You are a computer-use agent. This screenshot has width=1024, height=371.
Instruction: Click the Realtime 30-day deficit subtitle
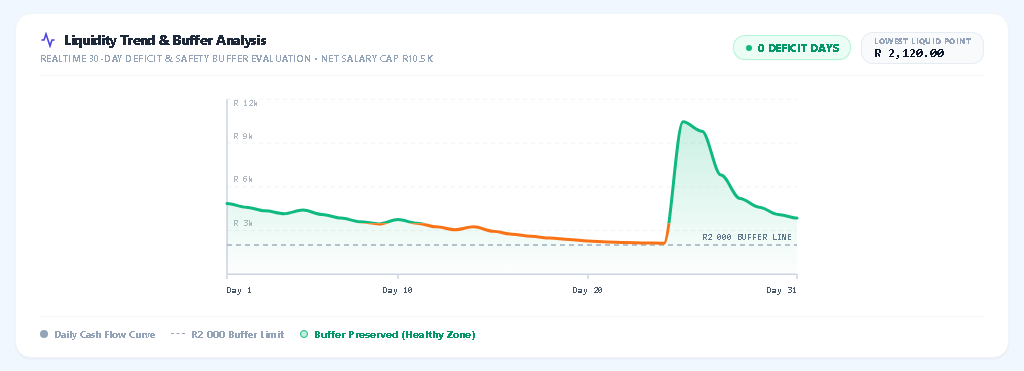pyautogui.click(x=236, y=59)
